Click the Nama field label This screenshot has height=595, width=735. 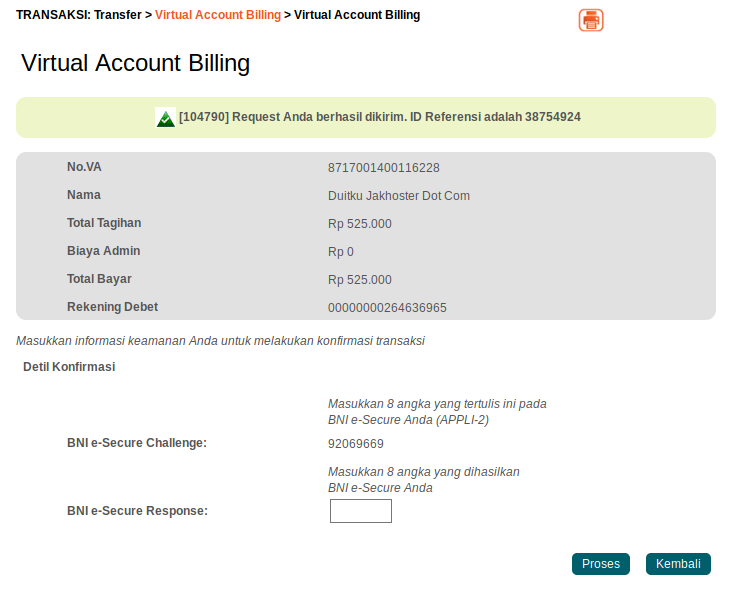[84, 195]
